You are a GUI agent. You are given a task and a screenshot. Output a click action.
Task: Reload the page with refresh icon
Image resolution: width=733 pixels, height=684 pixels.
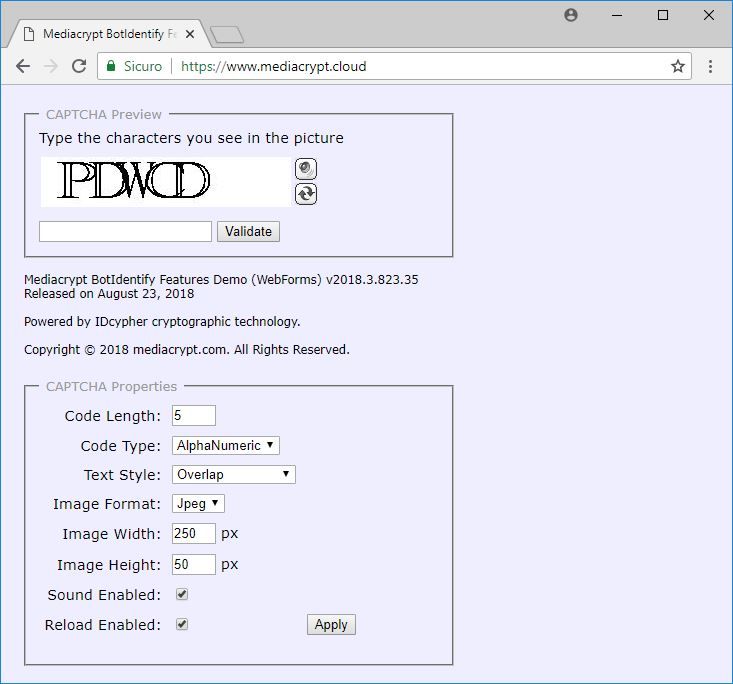[79, 66]
